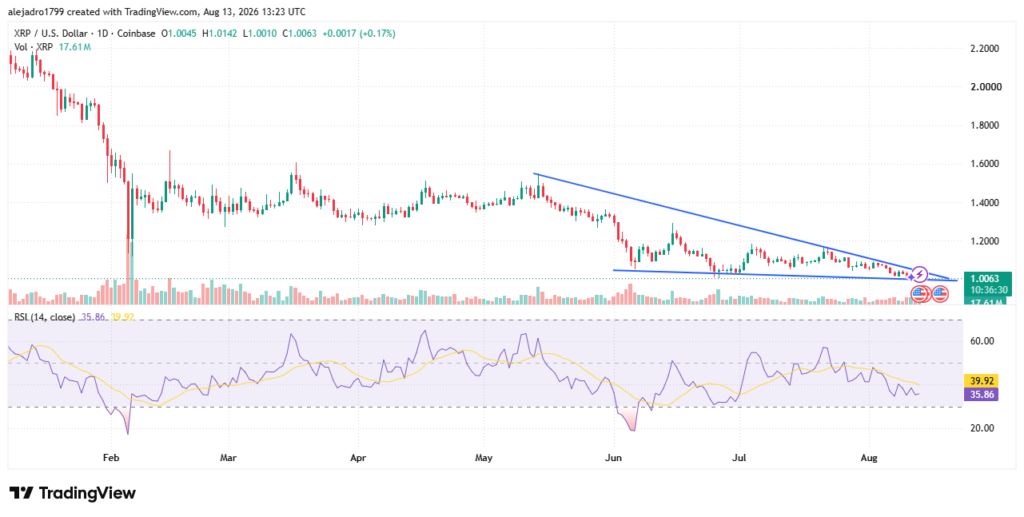Click the 10:36:30 bar countdown timer
The width and height of the screenshot is (1024, 517).
(990, 288)
